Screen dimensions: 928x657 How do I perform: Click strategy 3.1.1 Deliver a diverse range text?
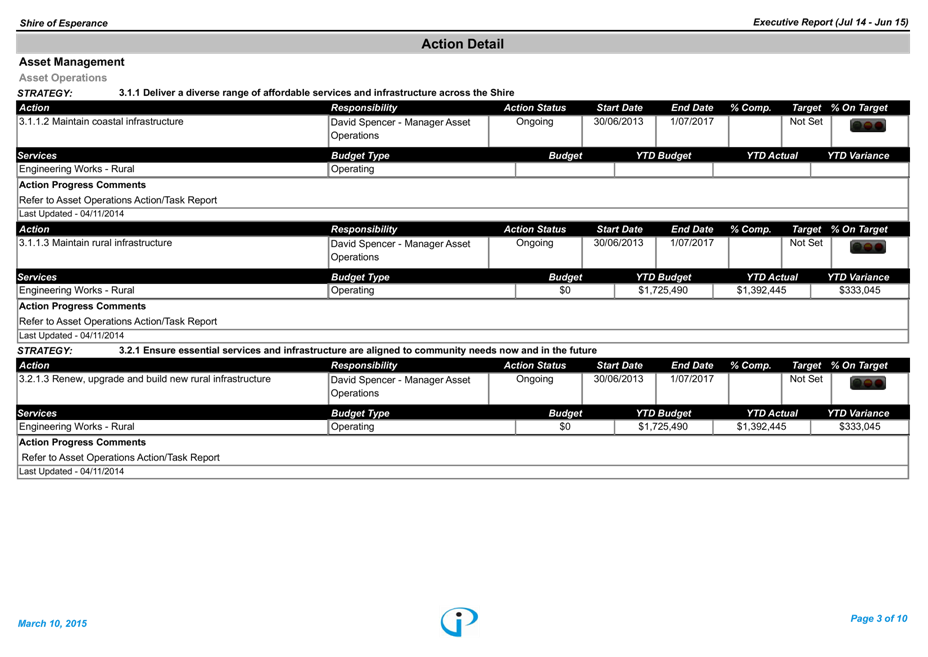click(316, 93)
